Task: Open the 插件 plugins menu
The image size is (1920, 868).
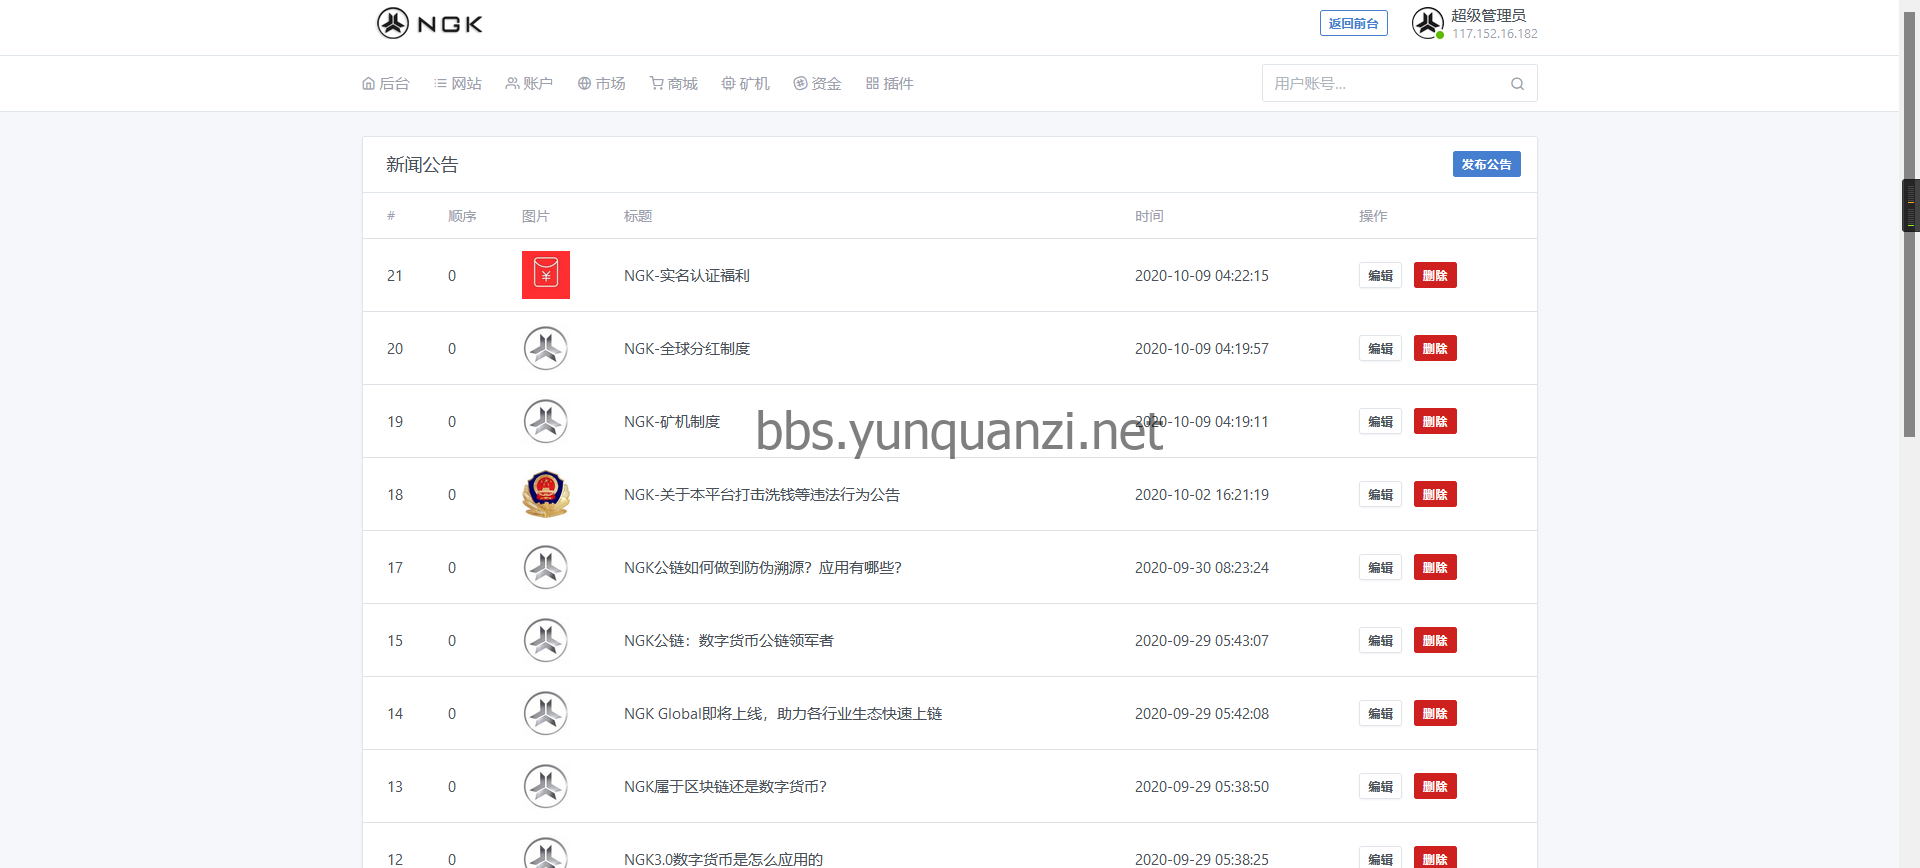Action: 889,84
